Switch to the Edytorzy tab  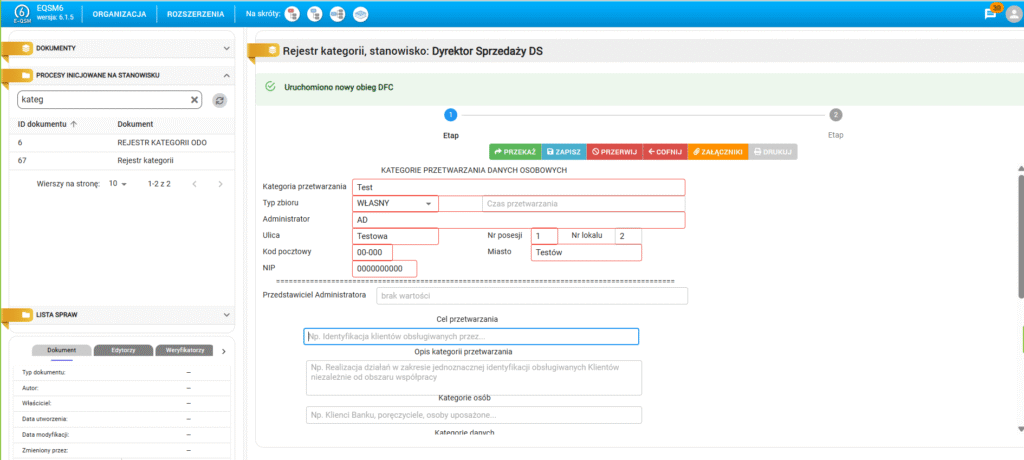[123, 351]
